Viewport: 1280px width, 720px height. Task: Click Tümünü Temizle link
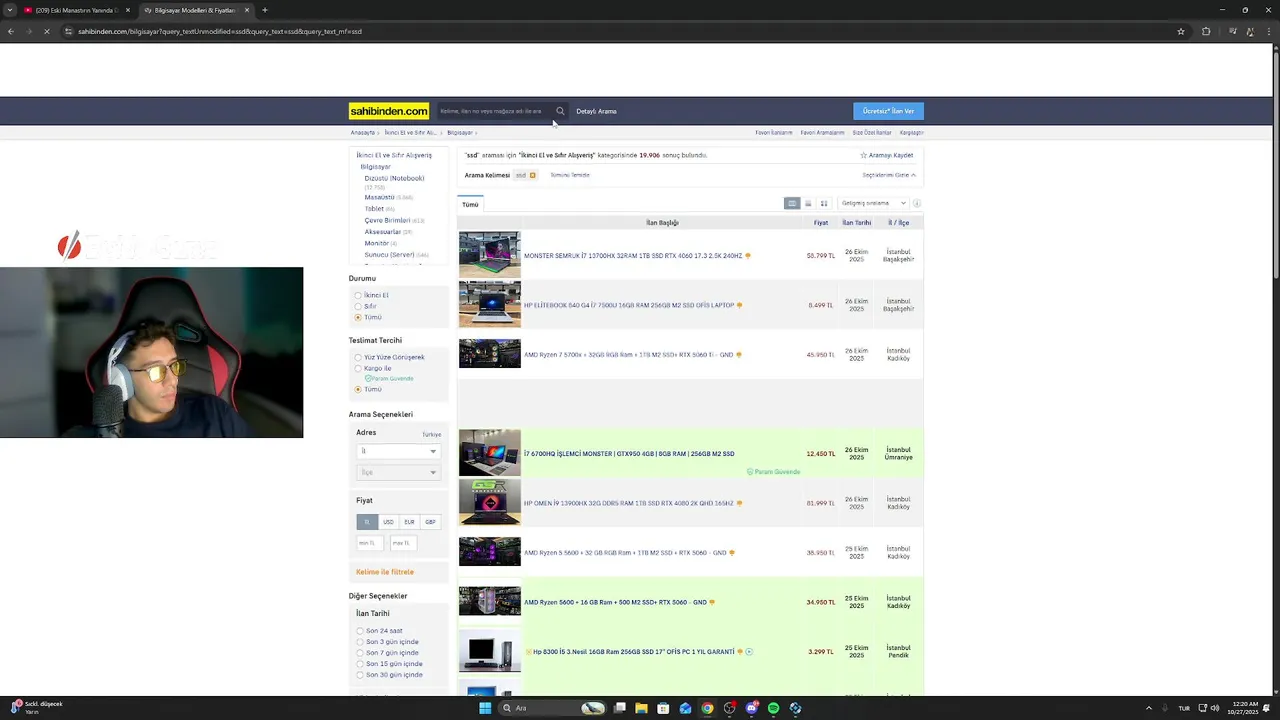[570, 175]
